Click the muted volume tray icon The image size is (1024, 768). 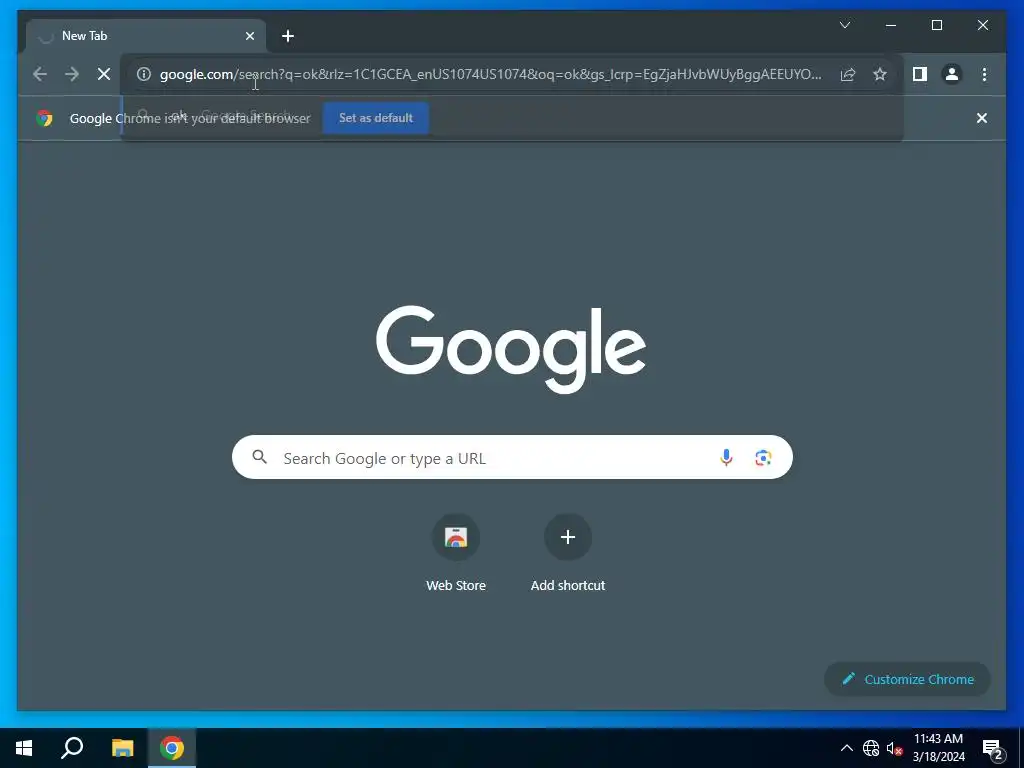[x=894, y=748]
